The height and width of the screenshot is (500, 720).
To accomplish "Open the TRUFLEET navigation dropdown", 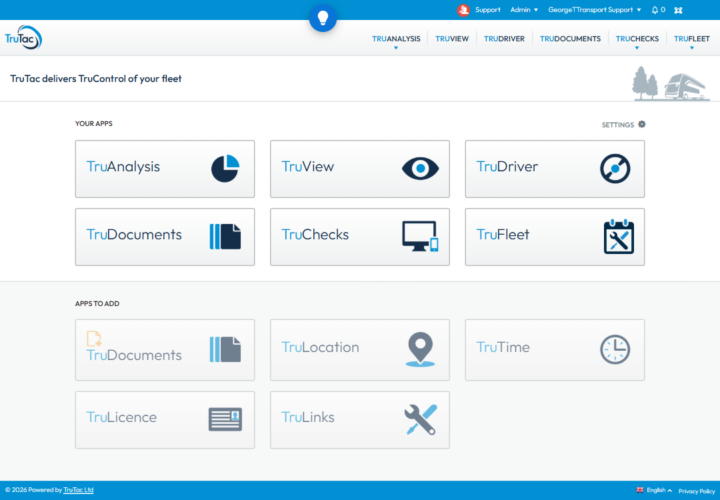I will coord(692,39).
